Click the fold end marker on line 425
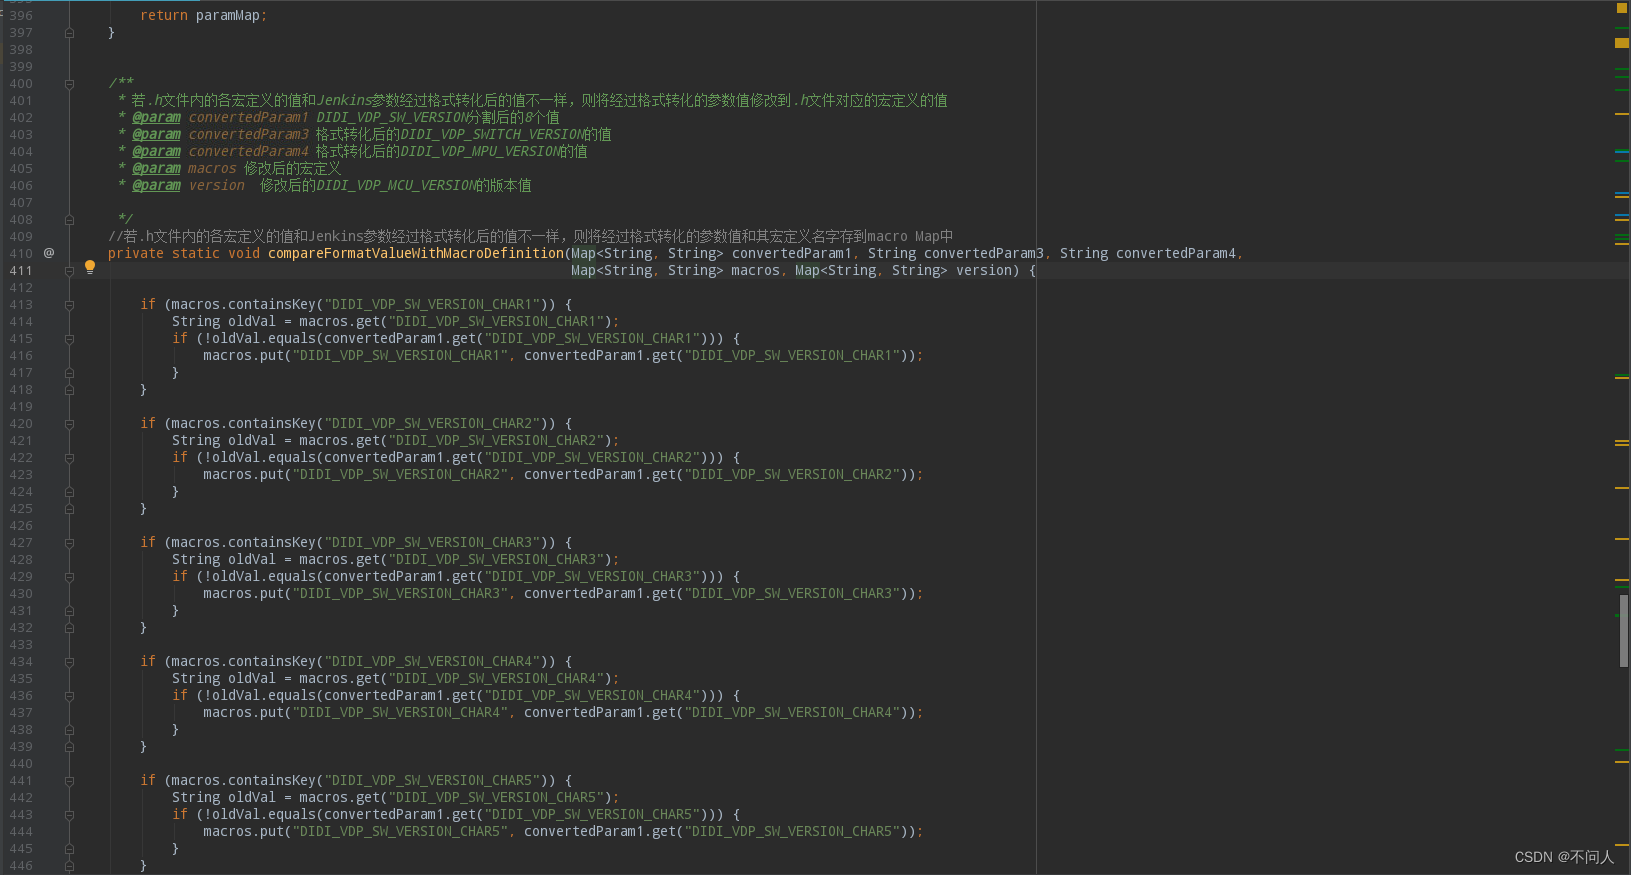This screenshot has width=1631, height=875. coord(69,509)
